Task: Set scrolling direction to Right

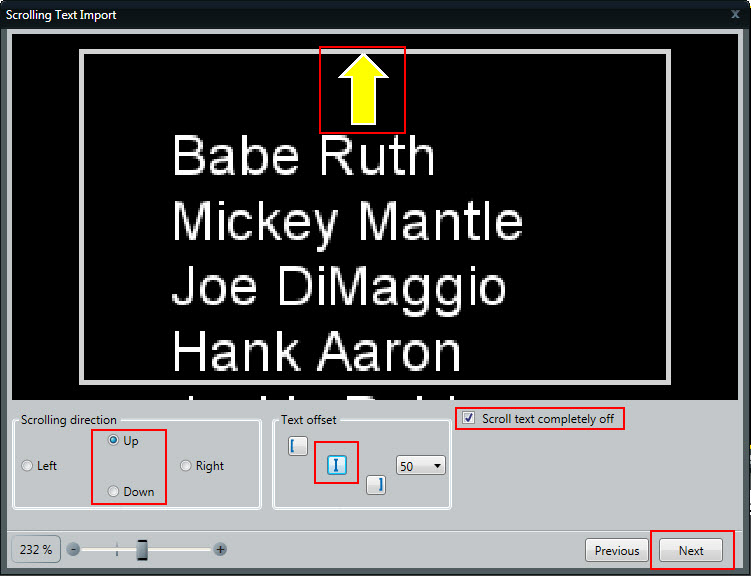Action: (186, 466)
